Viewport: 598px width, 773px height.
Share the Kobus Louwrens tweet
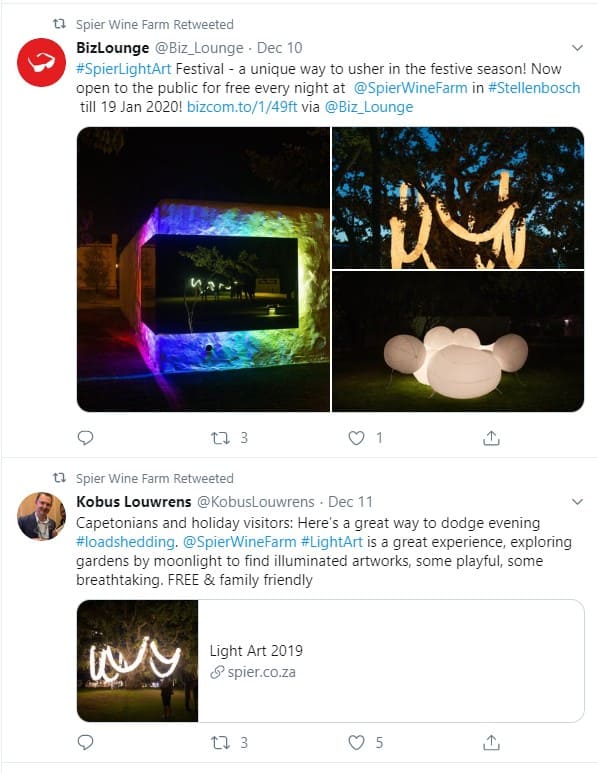tap(491, 742)
